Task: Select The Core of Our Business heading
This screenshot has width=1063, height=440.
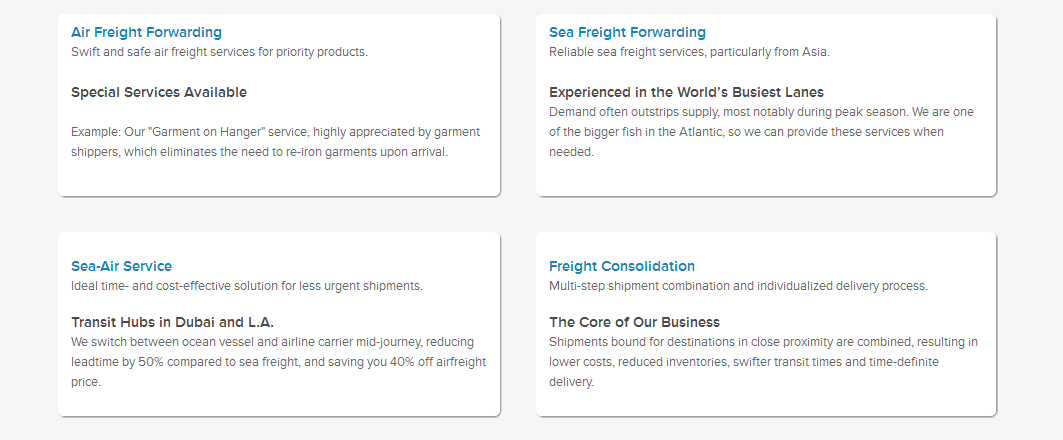Action: [x=634, y=322]
